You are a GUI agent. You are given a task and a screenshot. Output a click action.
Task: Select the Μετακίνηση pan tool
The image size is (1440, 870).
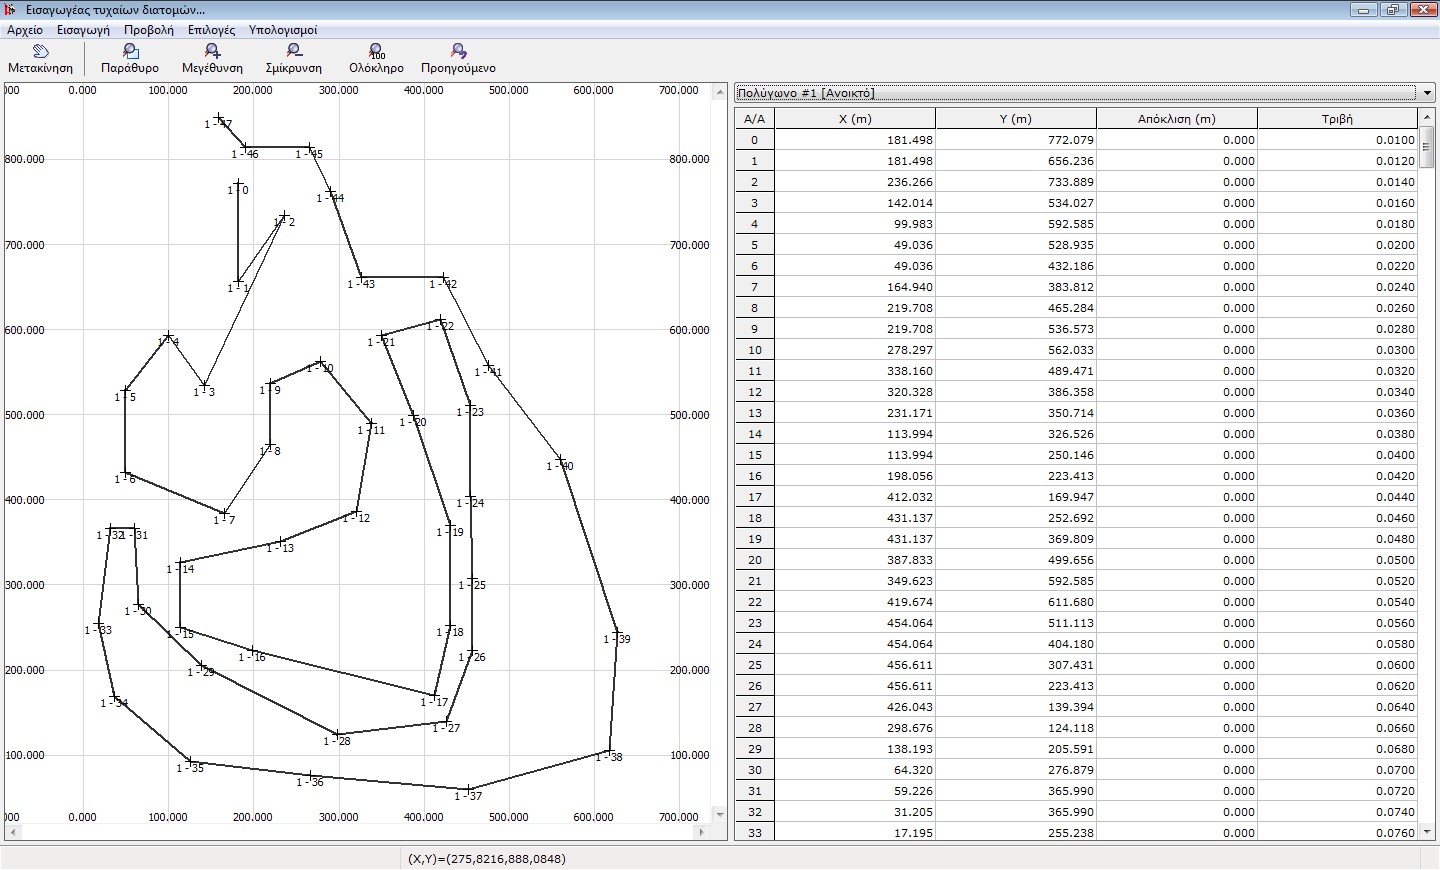pos(41,58)
